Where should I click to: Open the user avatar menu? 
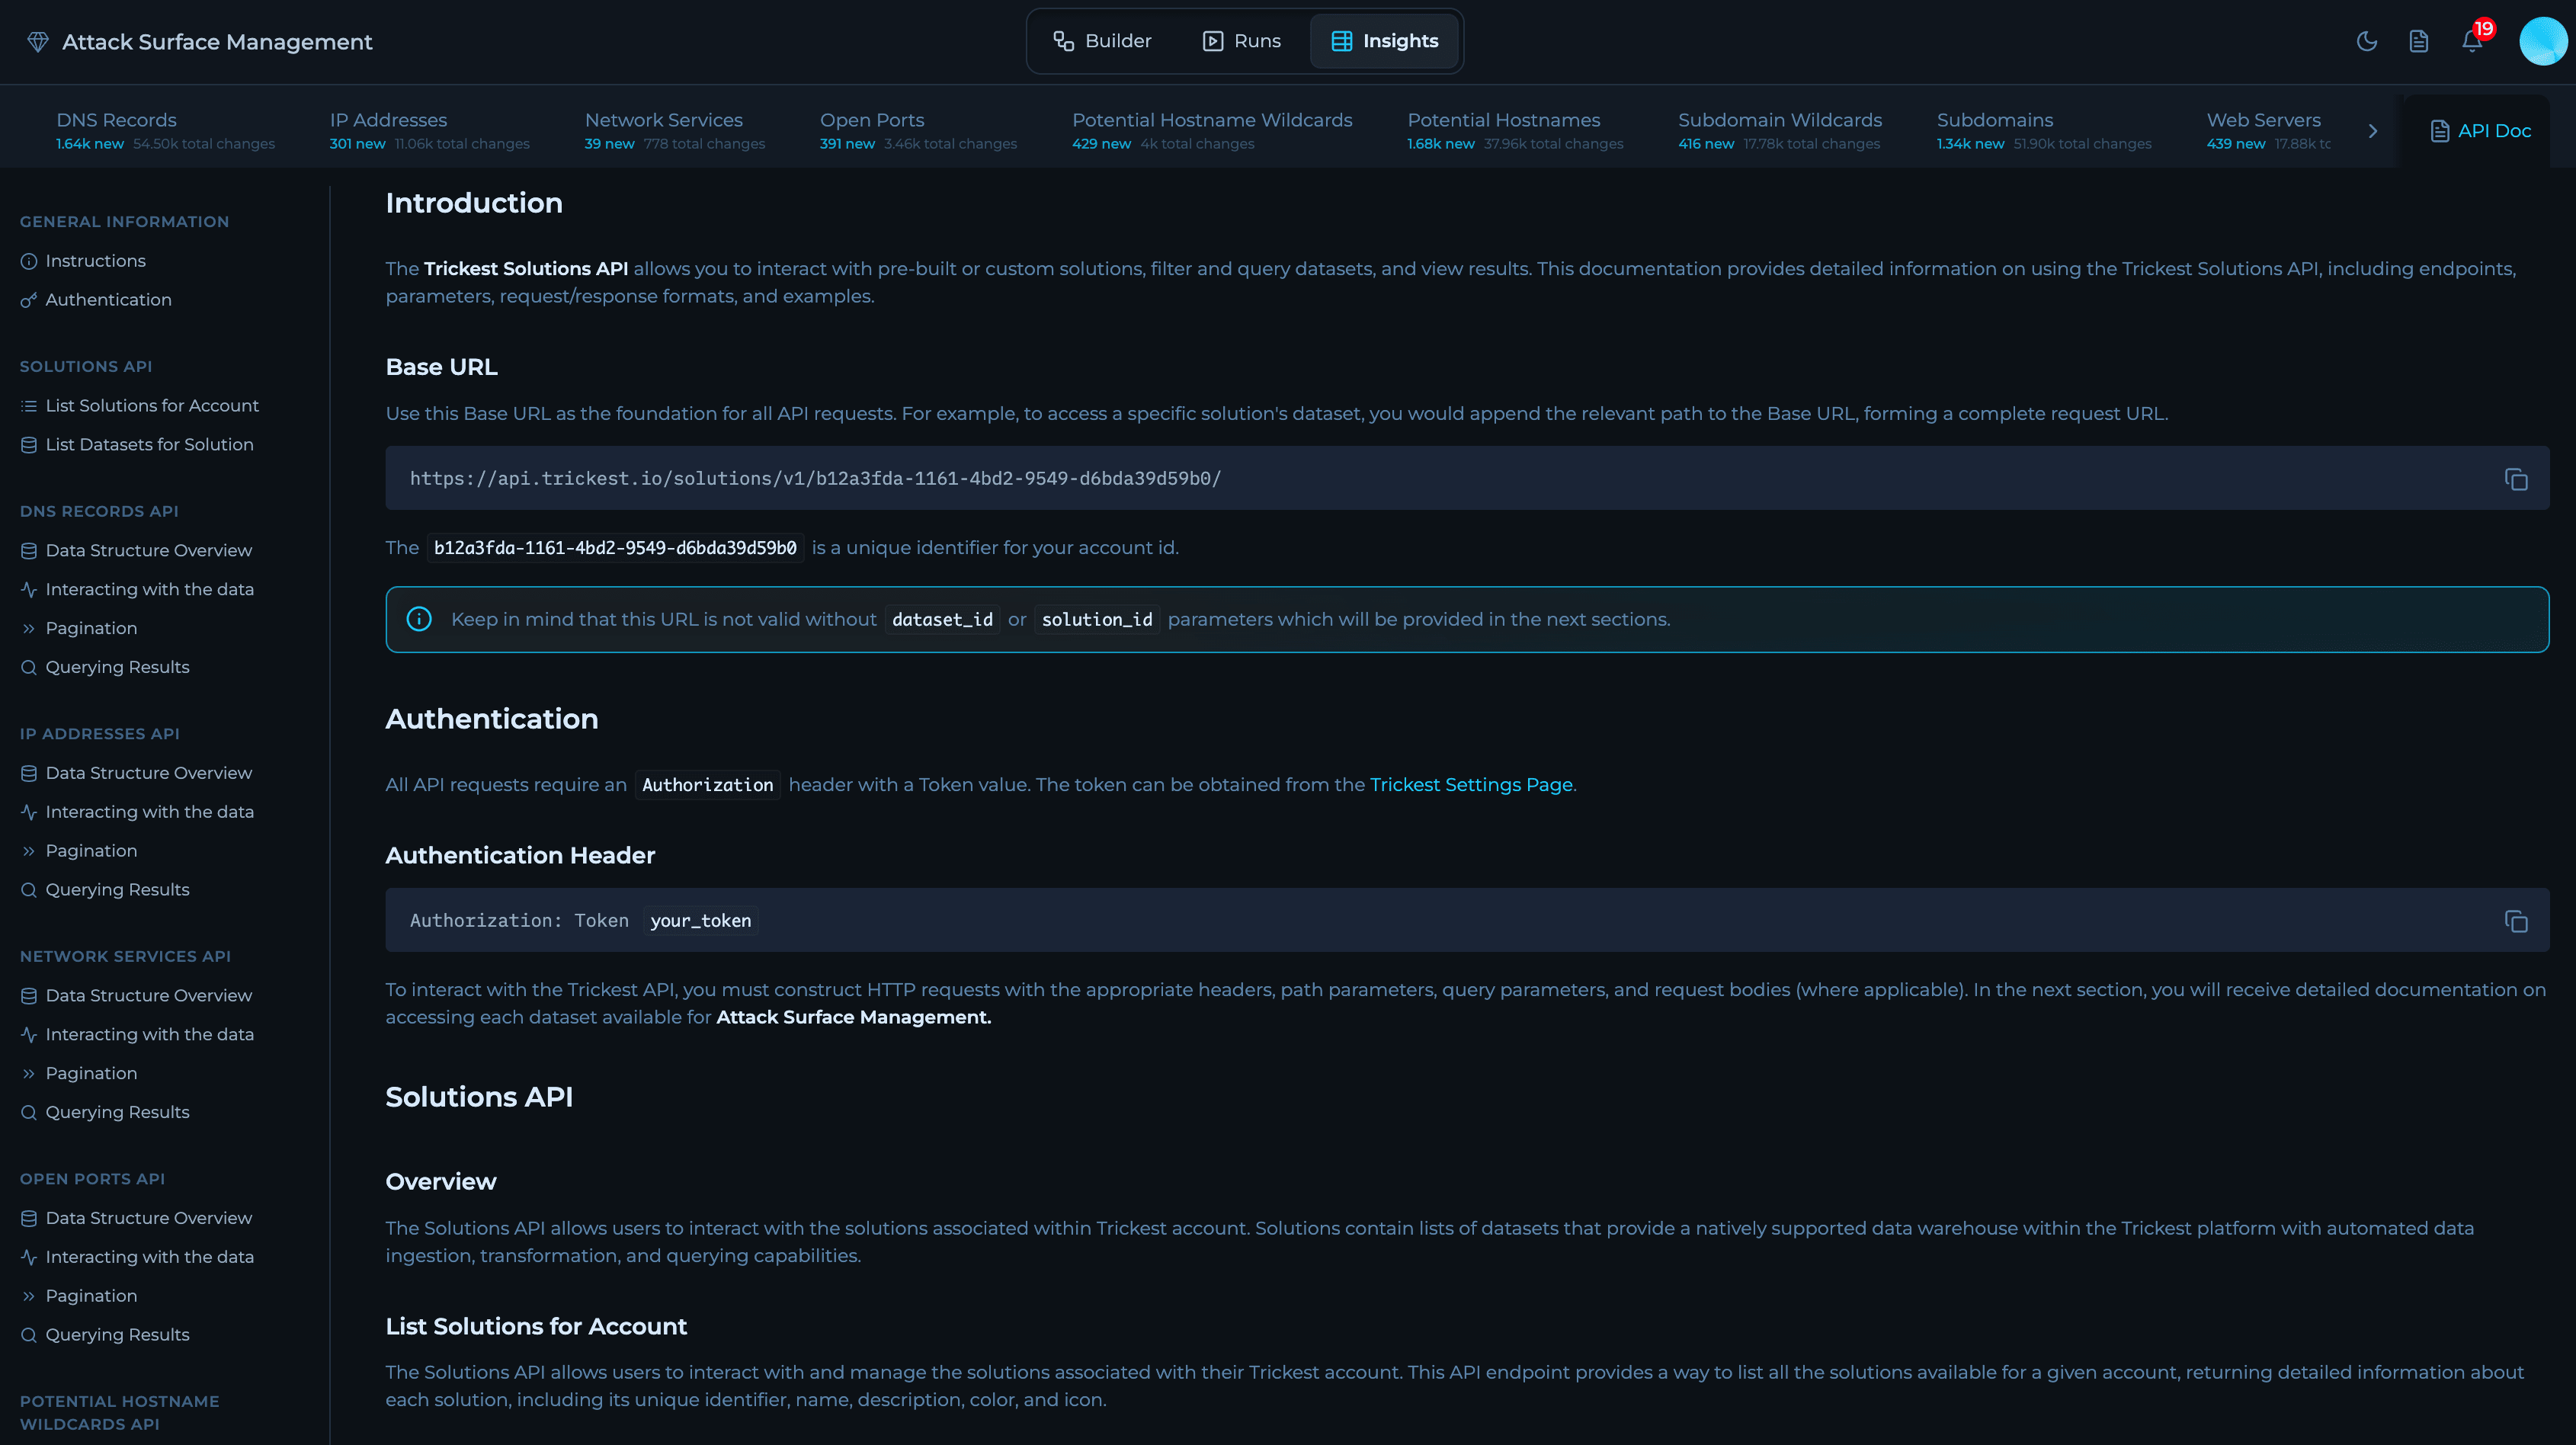pyautogui.click(x=2542, y=41)
